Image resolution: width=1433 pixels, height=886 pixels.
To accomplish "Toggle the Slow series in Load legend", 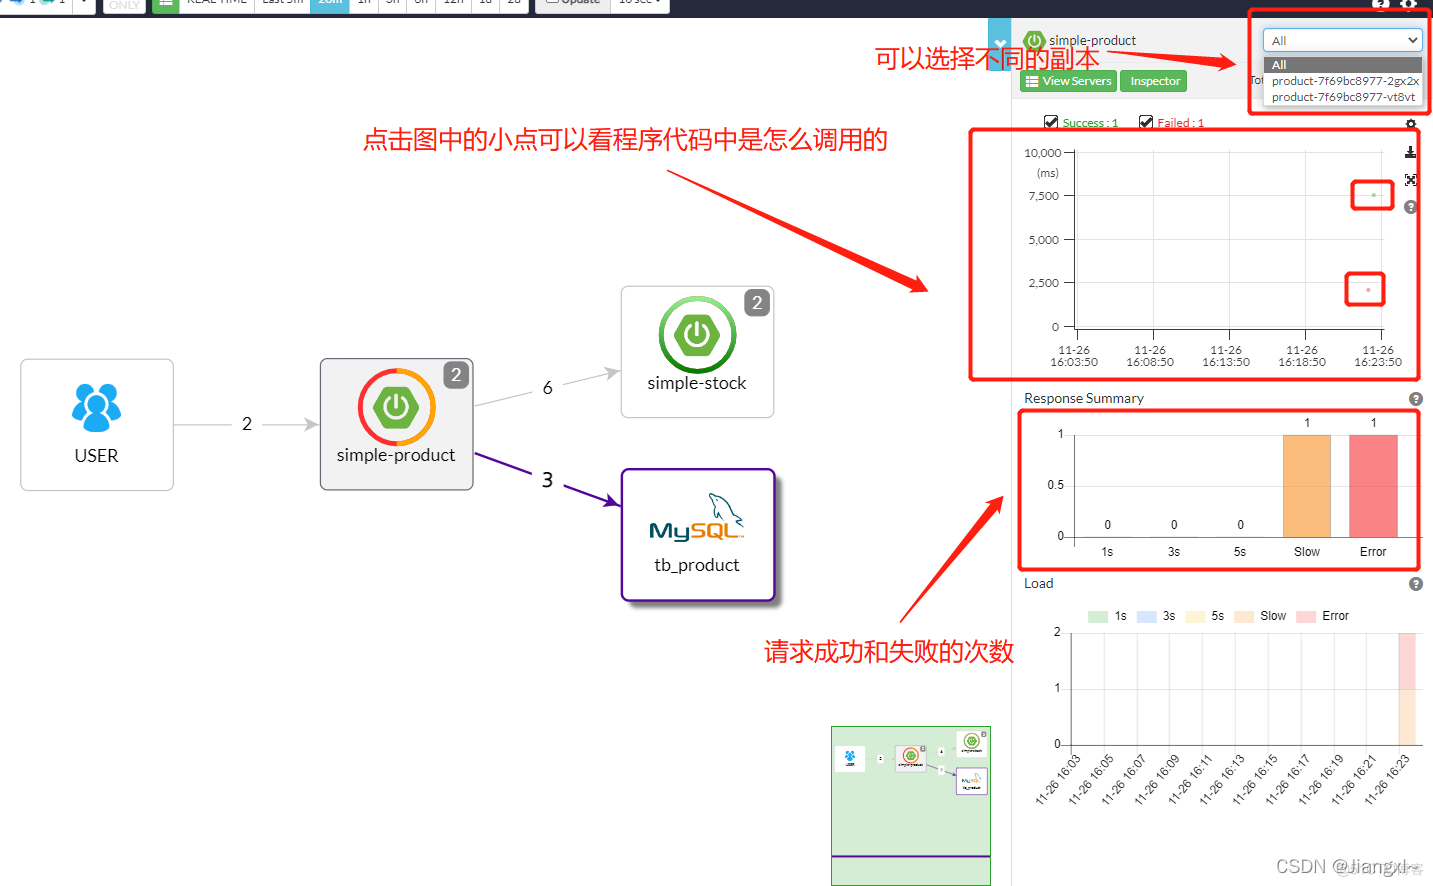I will point(1261,616).
